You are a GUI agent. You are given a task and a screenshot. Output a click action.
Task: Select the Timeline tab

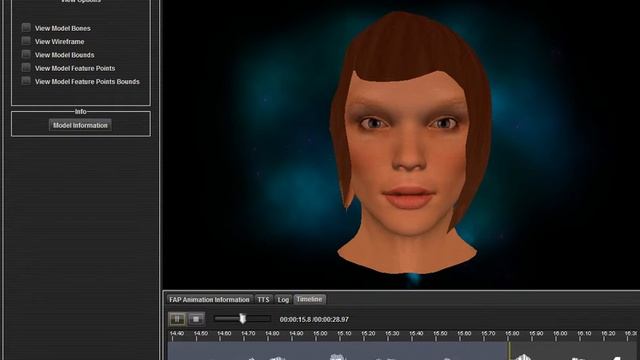[309, 299]
